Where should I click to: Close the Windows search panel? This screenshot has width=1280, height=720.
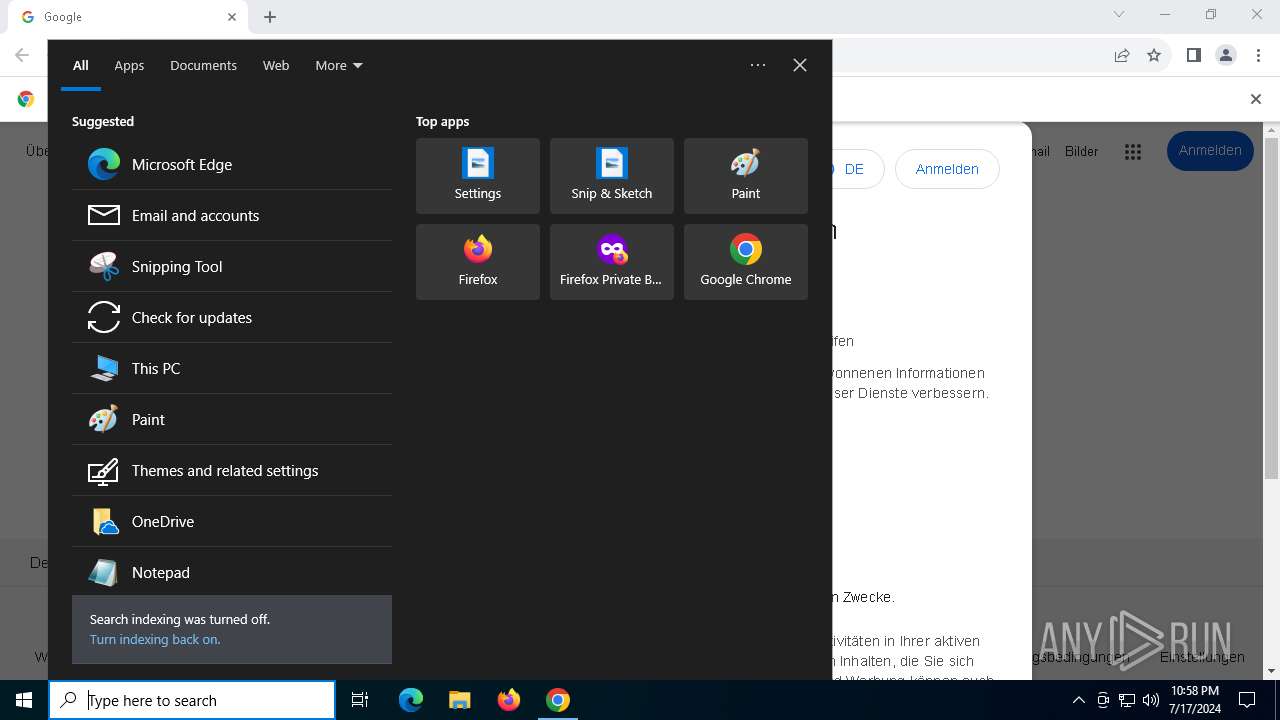(800, 65)
